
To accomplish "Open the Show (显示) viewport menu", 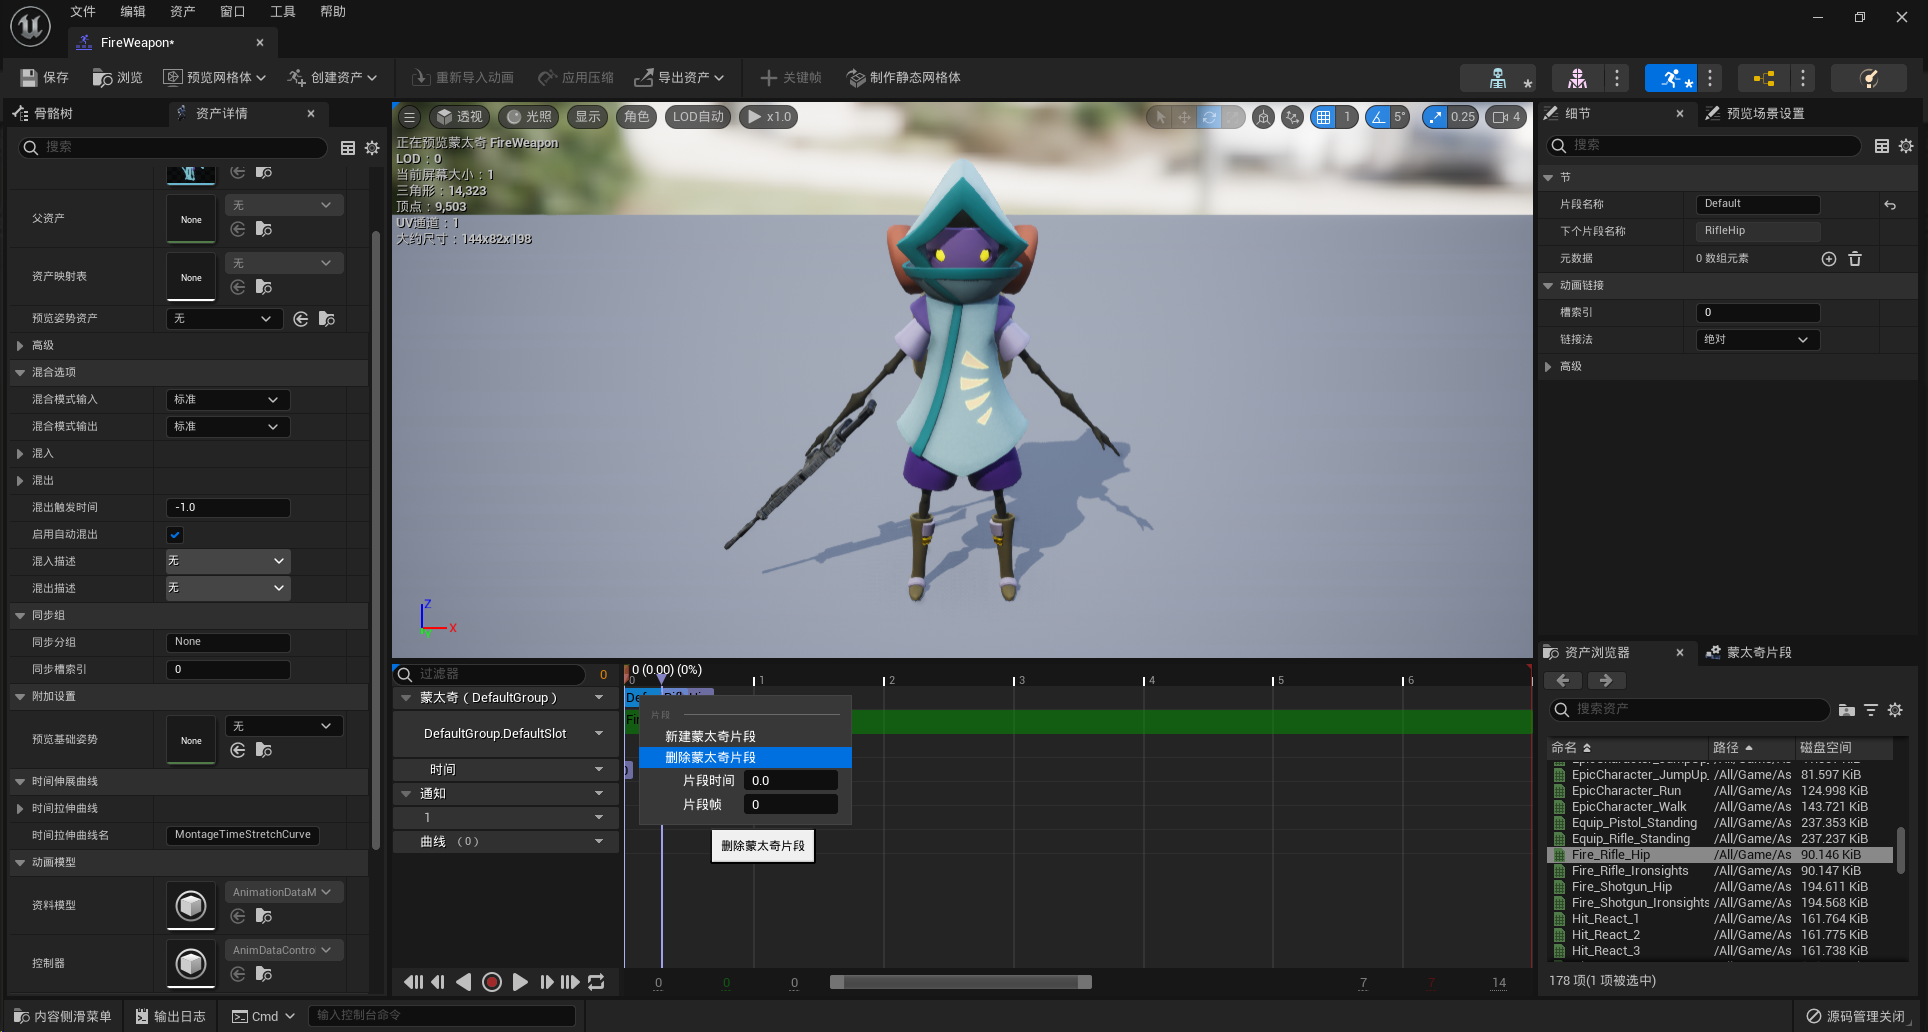I will 588,117.
